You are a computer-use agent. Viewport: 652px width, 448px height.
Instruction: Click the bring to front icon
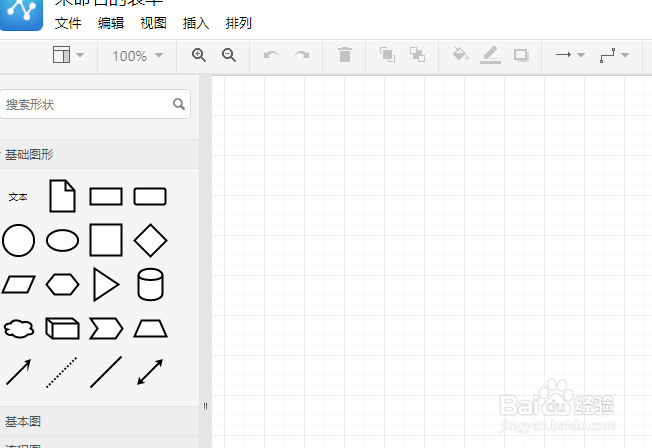click(387, 54)
